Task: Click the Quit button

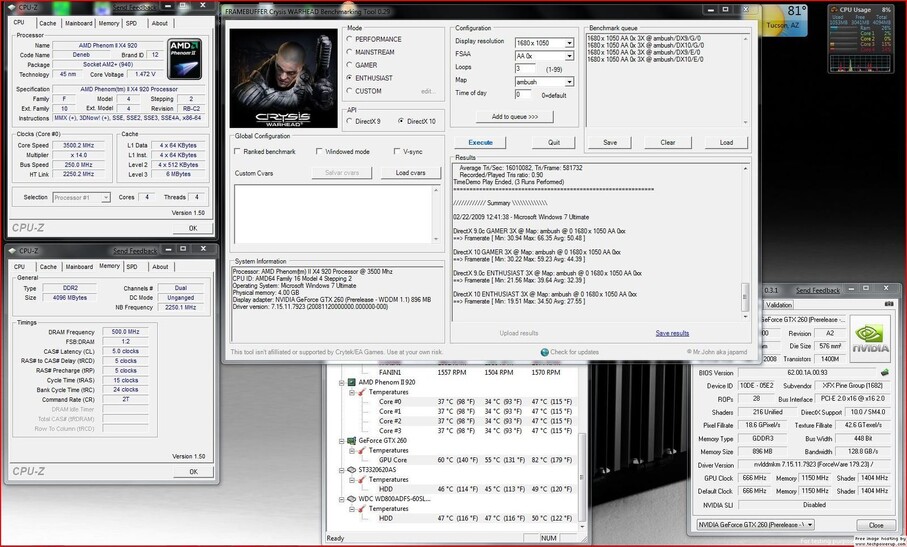Action: coord(554,142)
